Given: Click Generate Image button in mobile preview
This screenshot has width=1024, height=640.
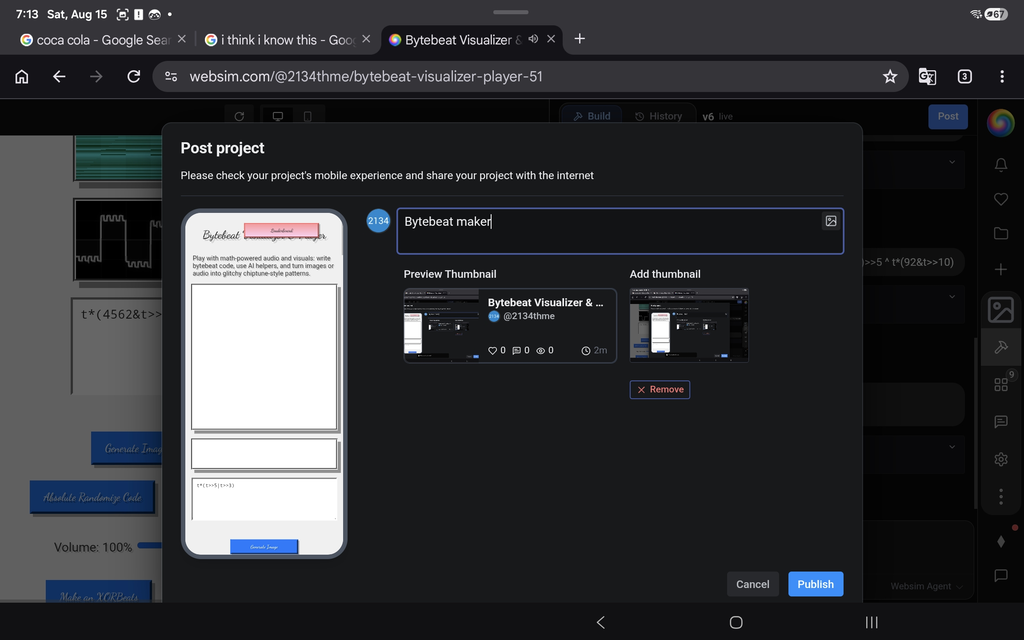Looking at the screenshot, I should click(264, 547).
